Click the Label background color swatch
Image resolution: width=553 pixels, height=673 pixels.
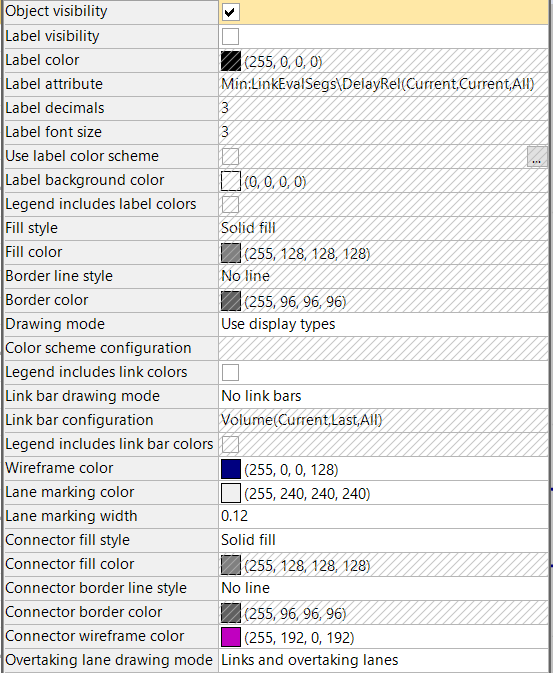coord(231,181)
